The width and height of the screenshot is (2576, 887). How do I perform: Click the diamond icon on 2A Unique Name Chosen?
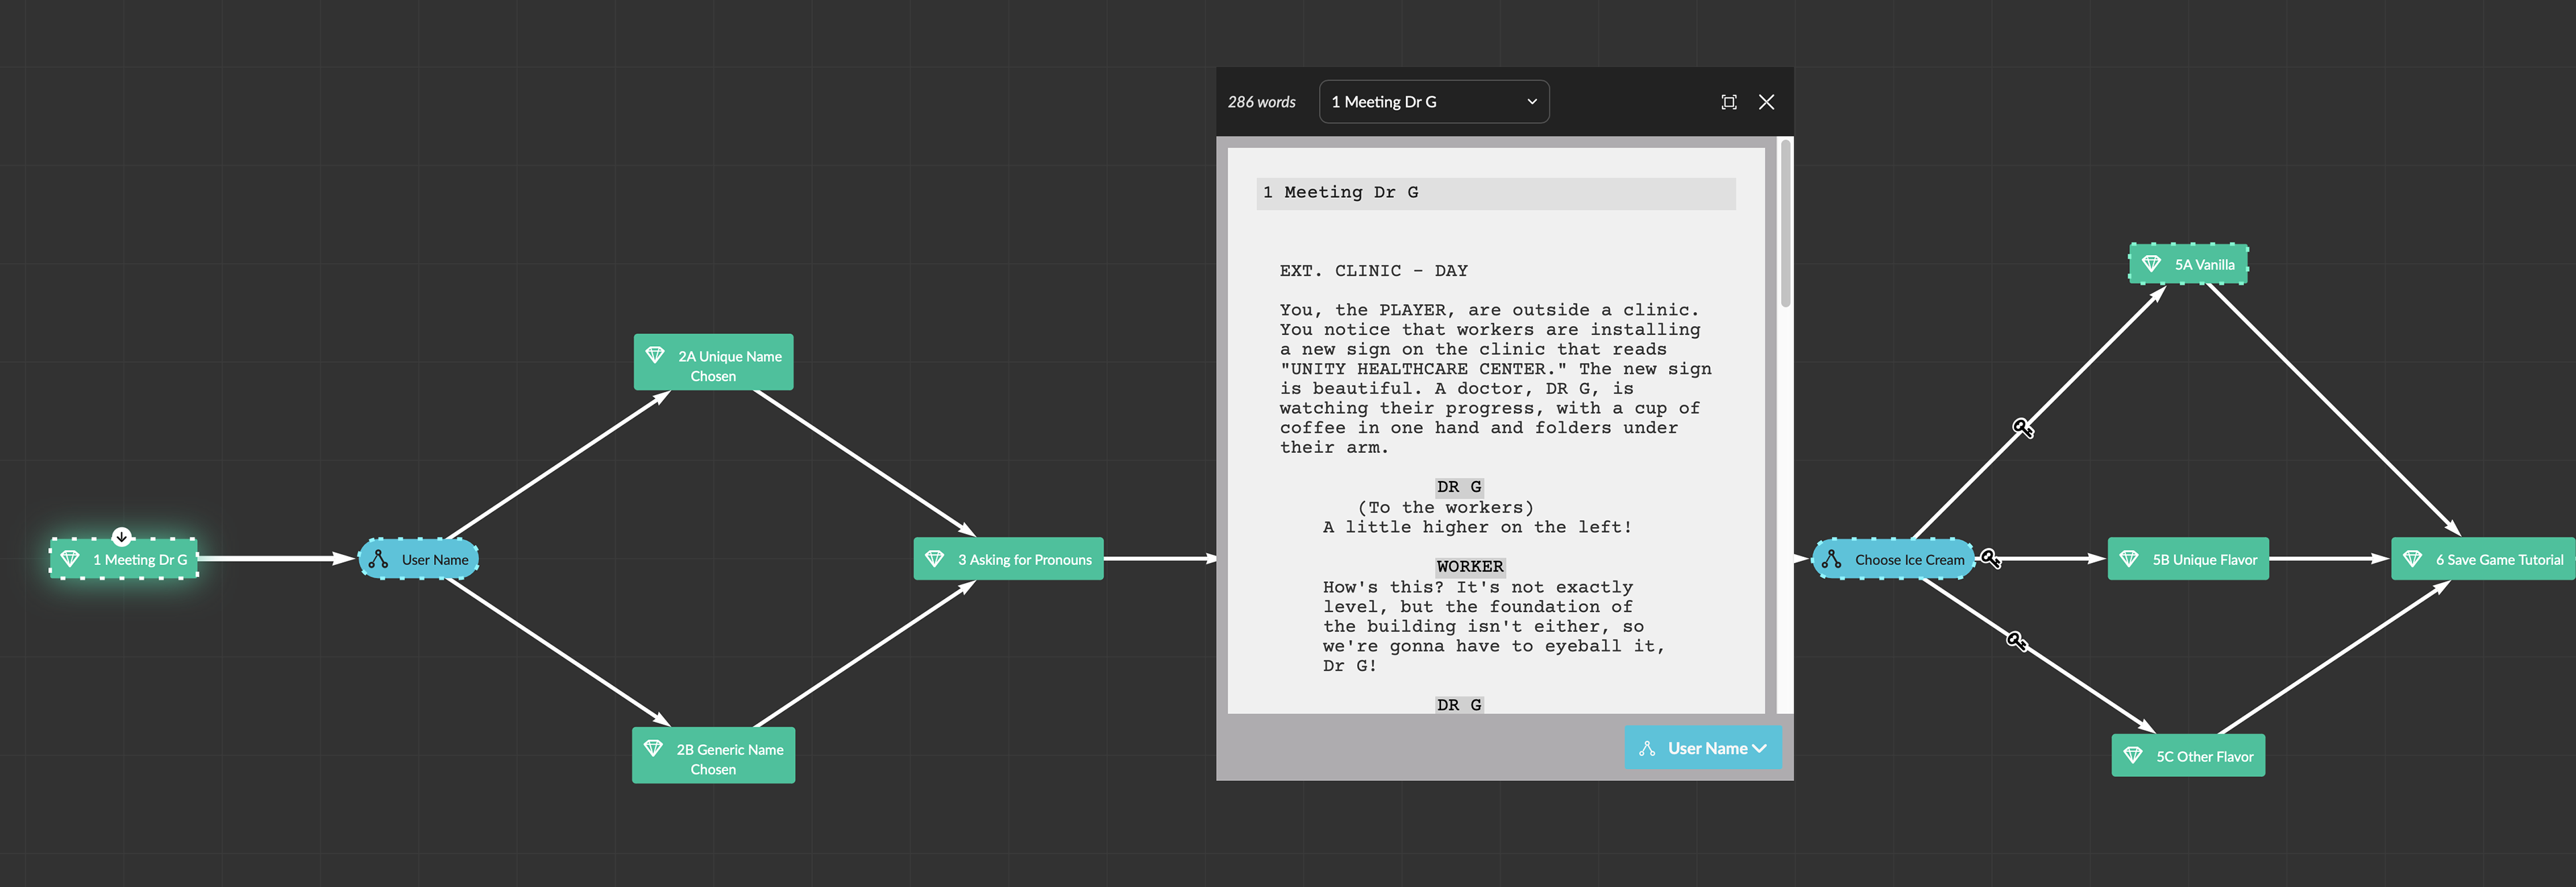[x=655, y=355]
